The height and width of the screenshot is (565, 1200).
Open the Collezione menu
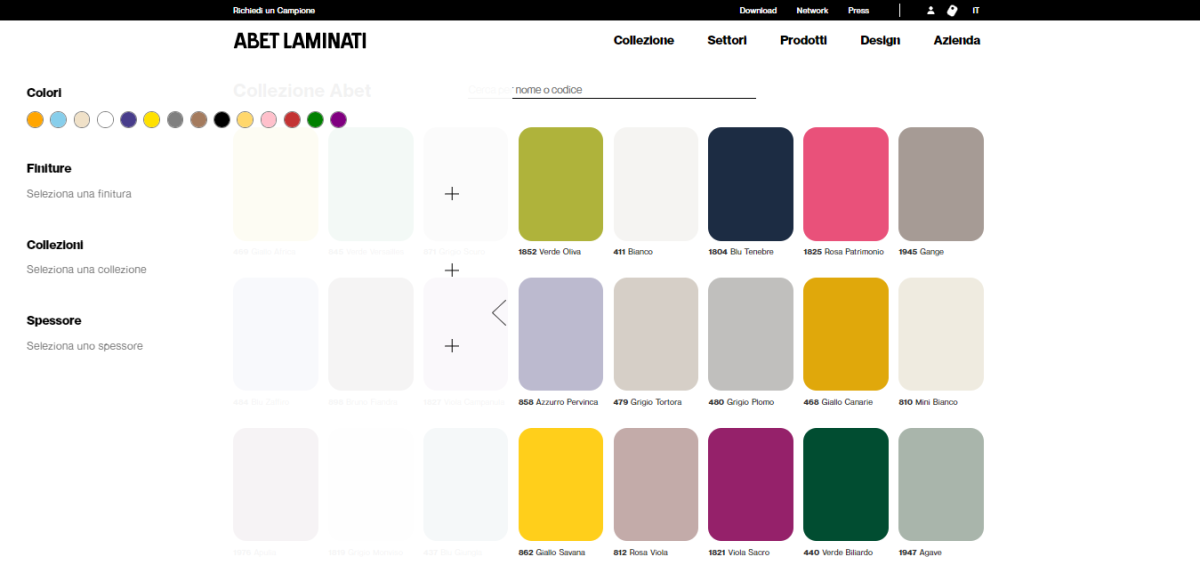[643, 41]
